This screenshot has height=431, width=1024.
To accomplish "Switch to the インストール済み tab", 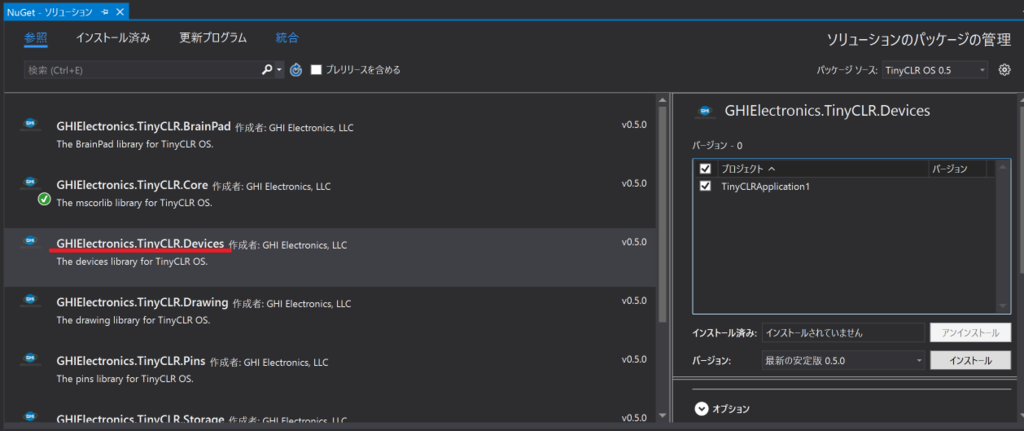I will 113,38.
